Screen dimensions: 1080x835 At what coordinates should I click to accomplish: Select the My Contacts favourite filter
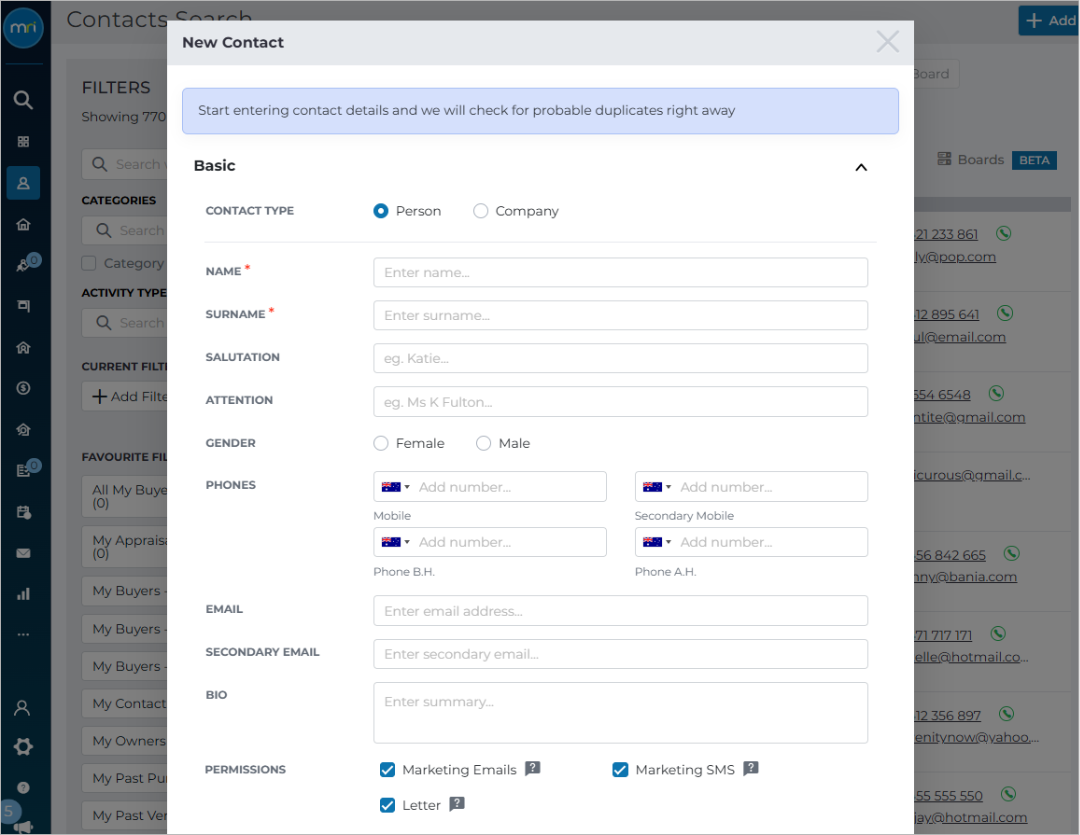pos(125,703)
